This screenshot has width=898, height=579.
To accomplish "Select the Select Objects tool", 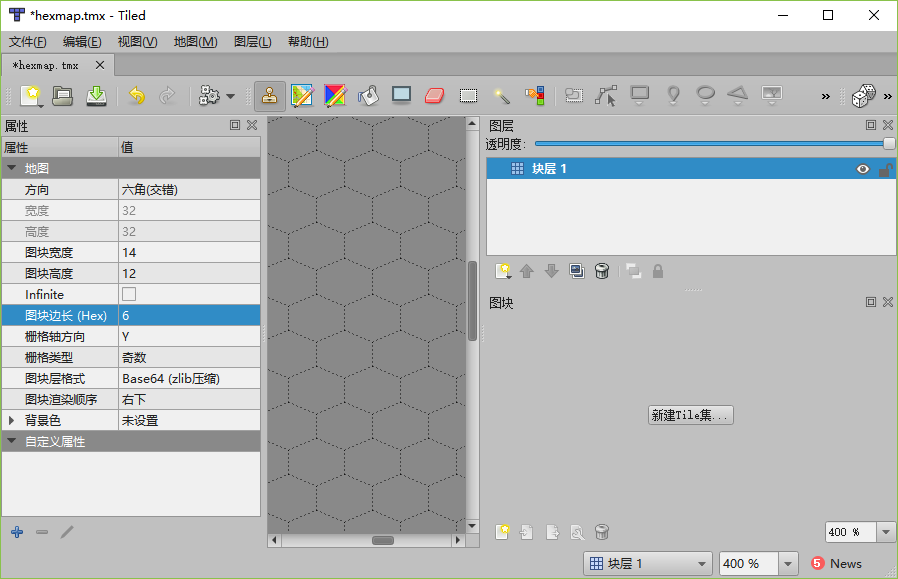I will coord(573,96).
